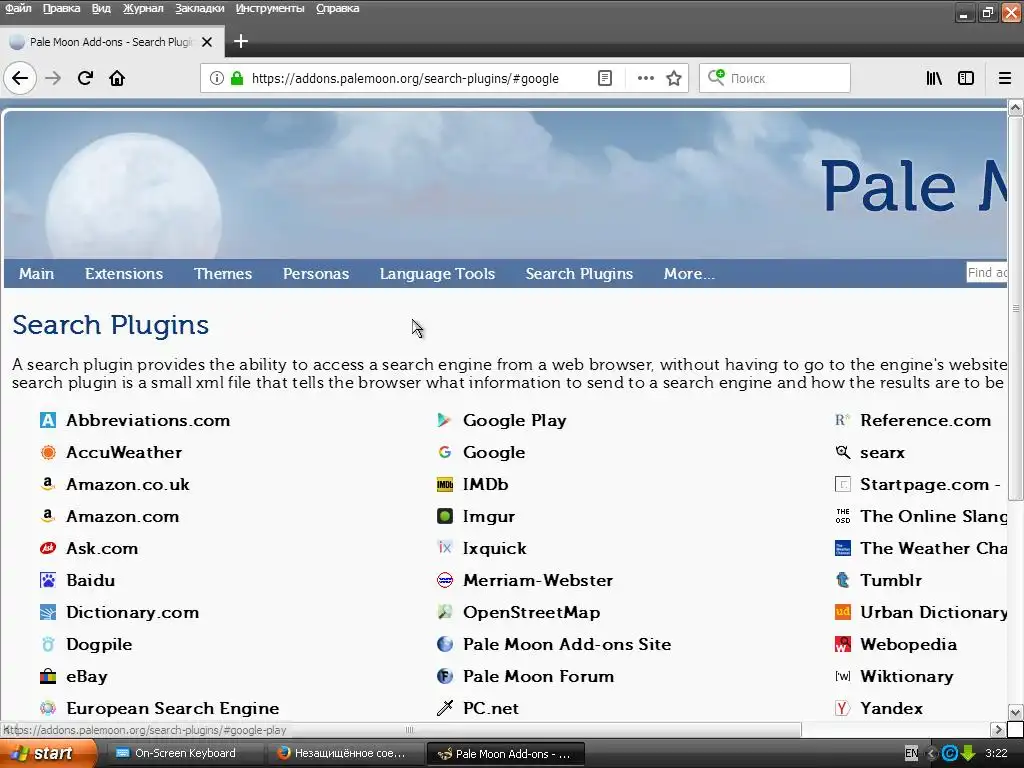Click the eBay shopping bag icon

tap(48, 676)
